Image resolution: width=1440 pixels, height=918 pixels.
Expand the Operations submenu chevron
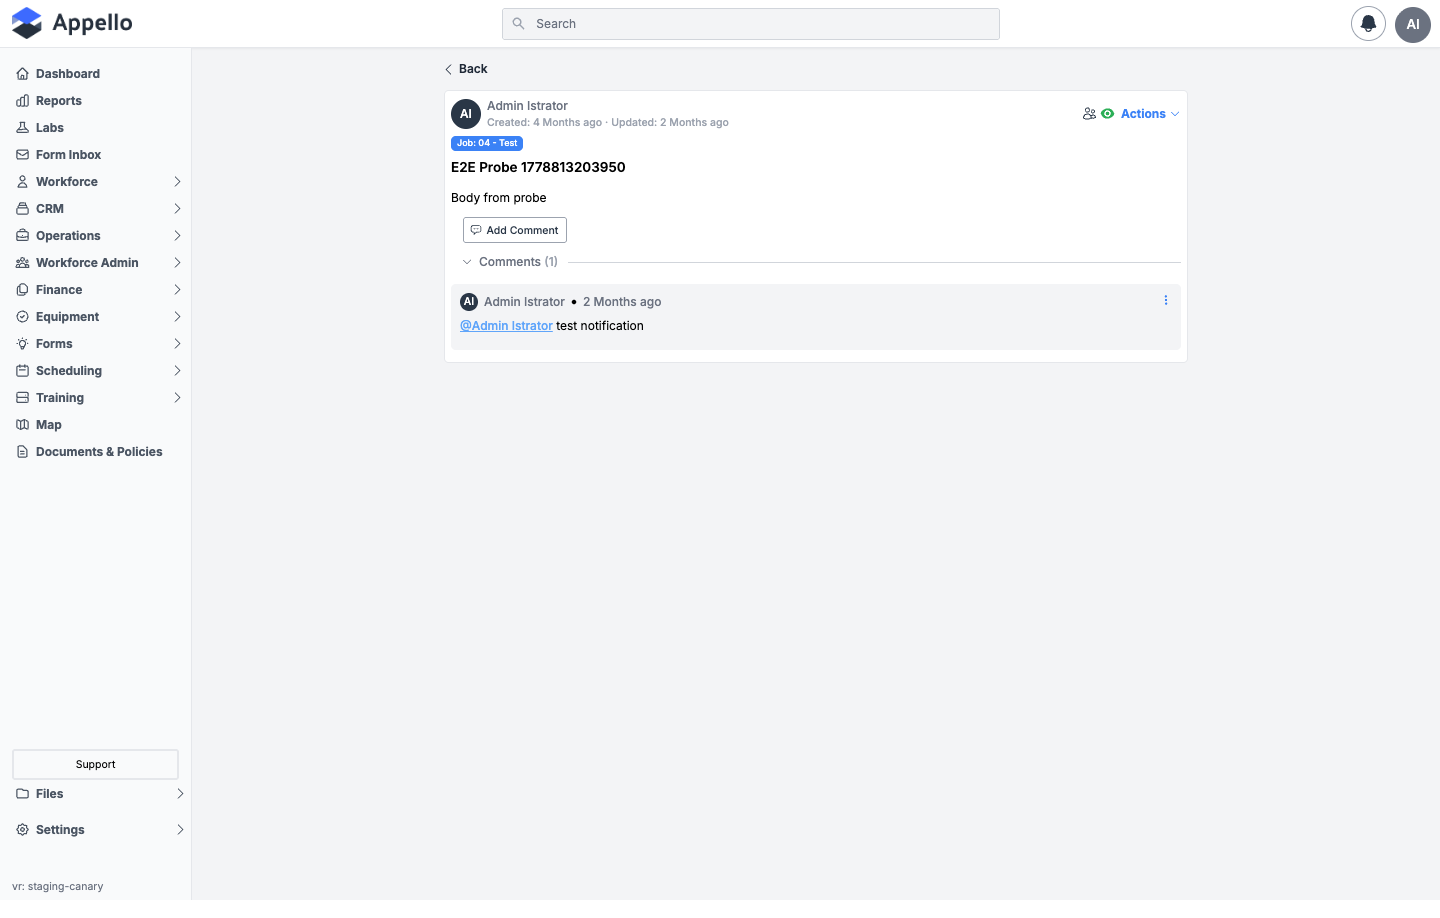[x=177, y=236]
